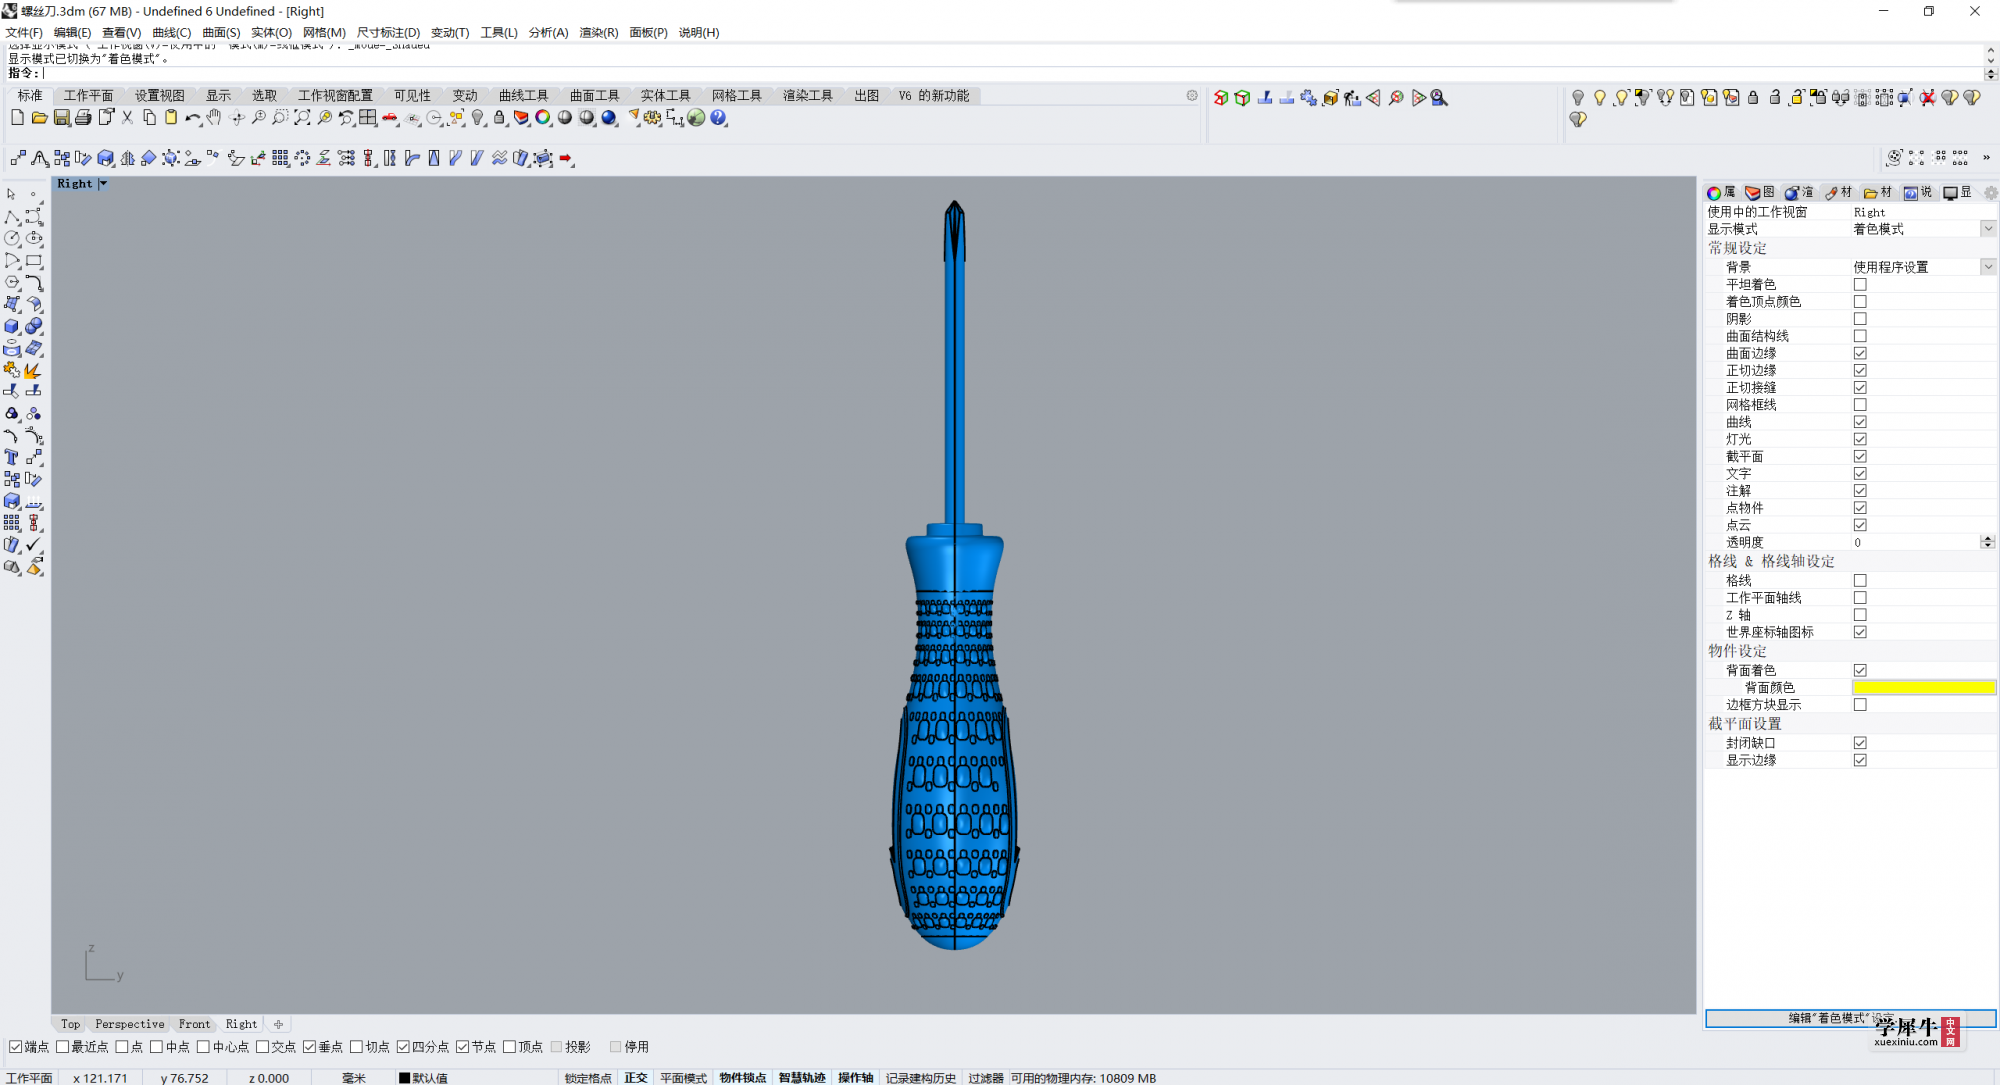2000x1085 pixels.
Task: Click the command line input field
Action: point(1010,73)
